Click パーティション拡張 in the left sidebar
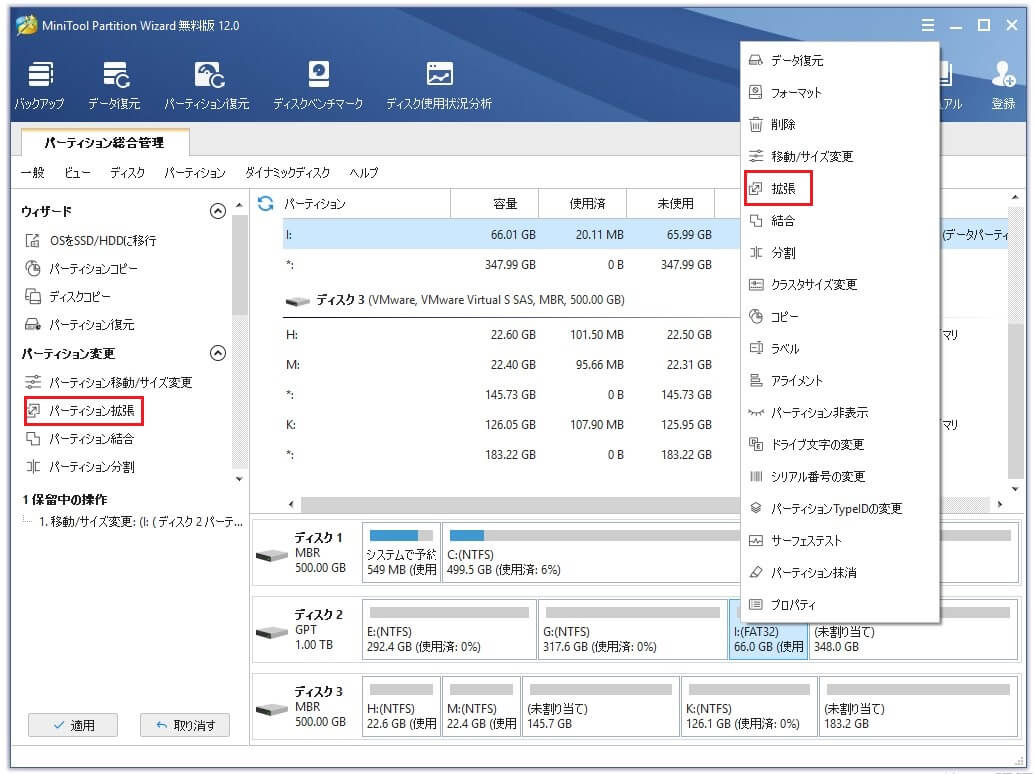 [x=91, y=411]
